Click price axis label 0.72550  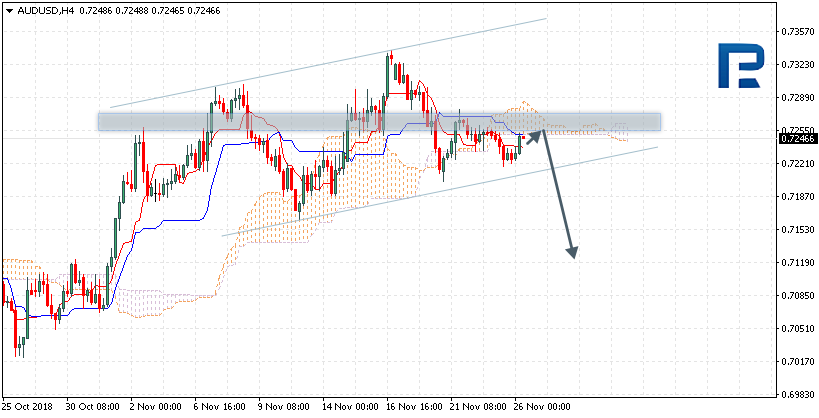tap(799, 131)
